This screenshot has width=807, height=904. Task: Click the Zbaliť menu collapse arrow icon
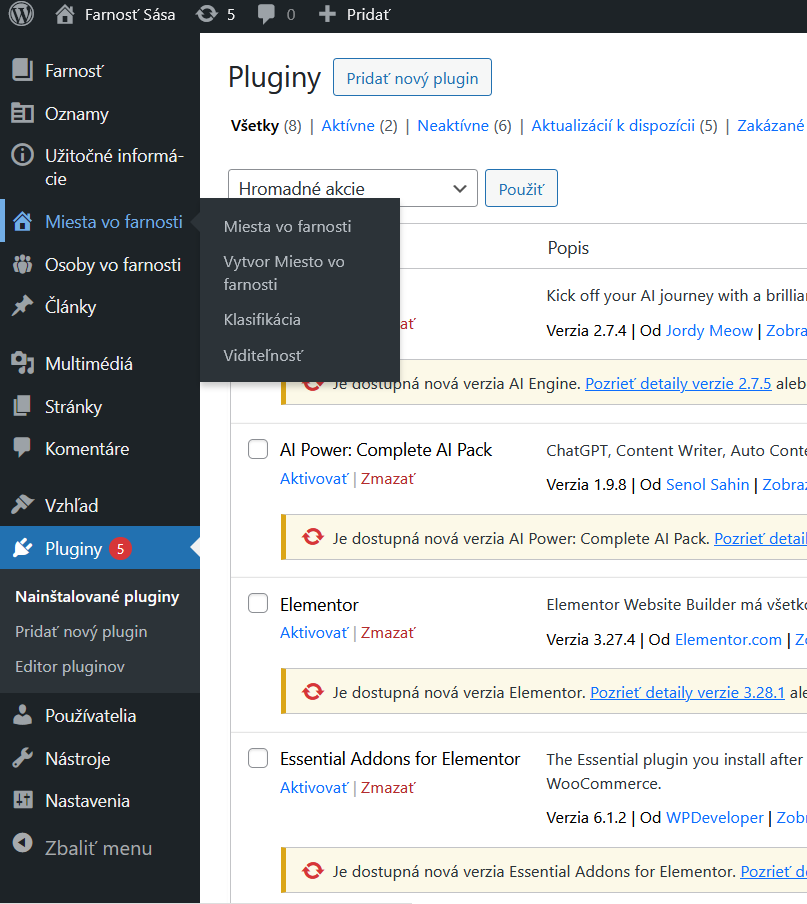click(22, 843)
